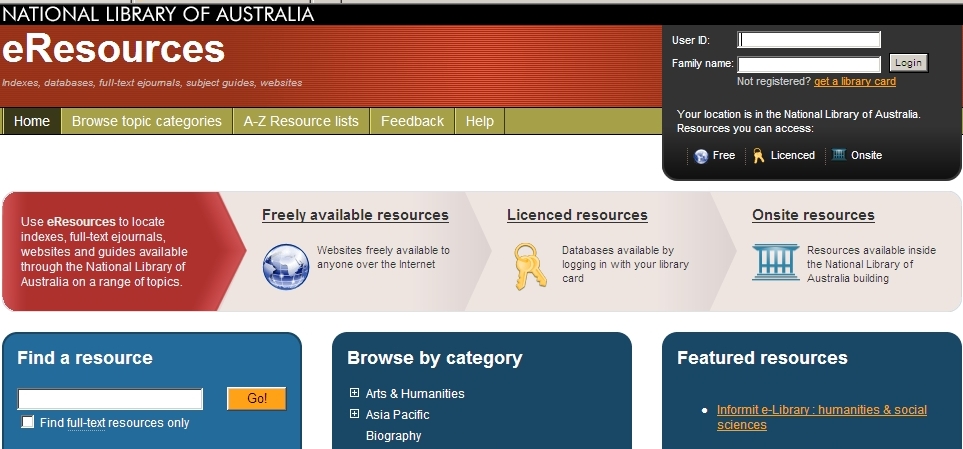Screen dimensions: 963x449
Task: Click the Find a resource search box
Action: 110,399
